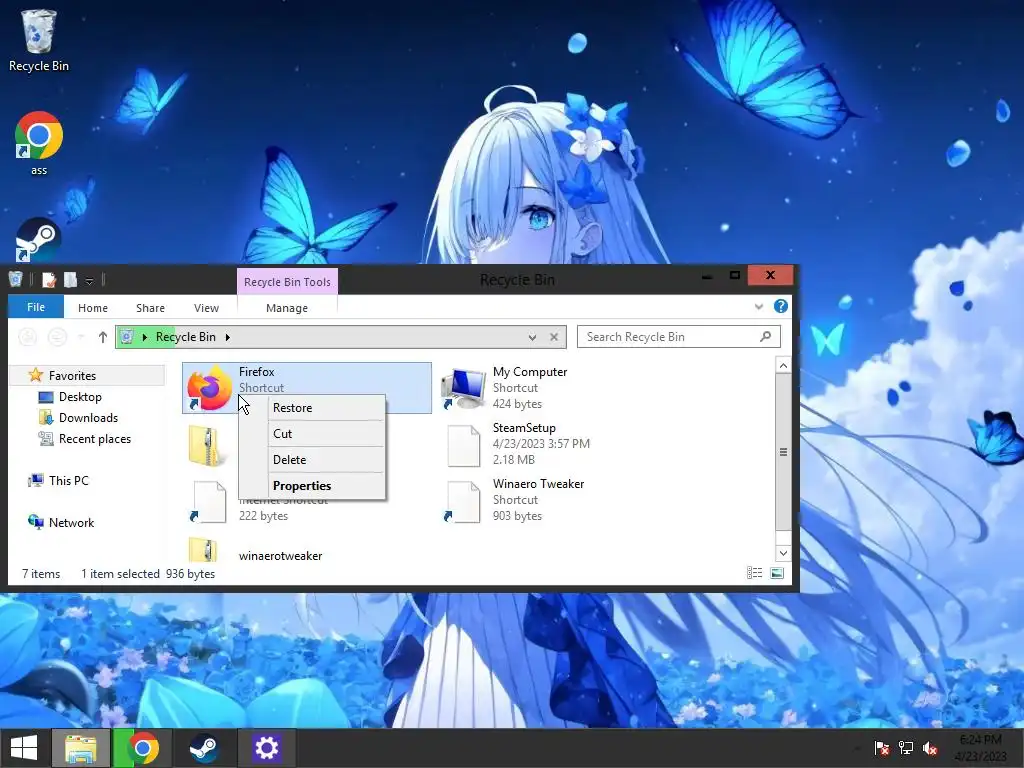Open the address bar history dropdown
Screen dimensions: 1024x768
point(532,337)
